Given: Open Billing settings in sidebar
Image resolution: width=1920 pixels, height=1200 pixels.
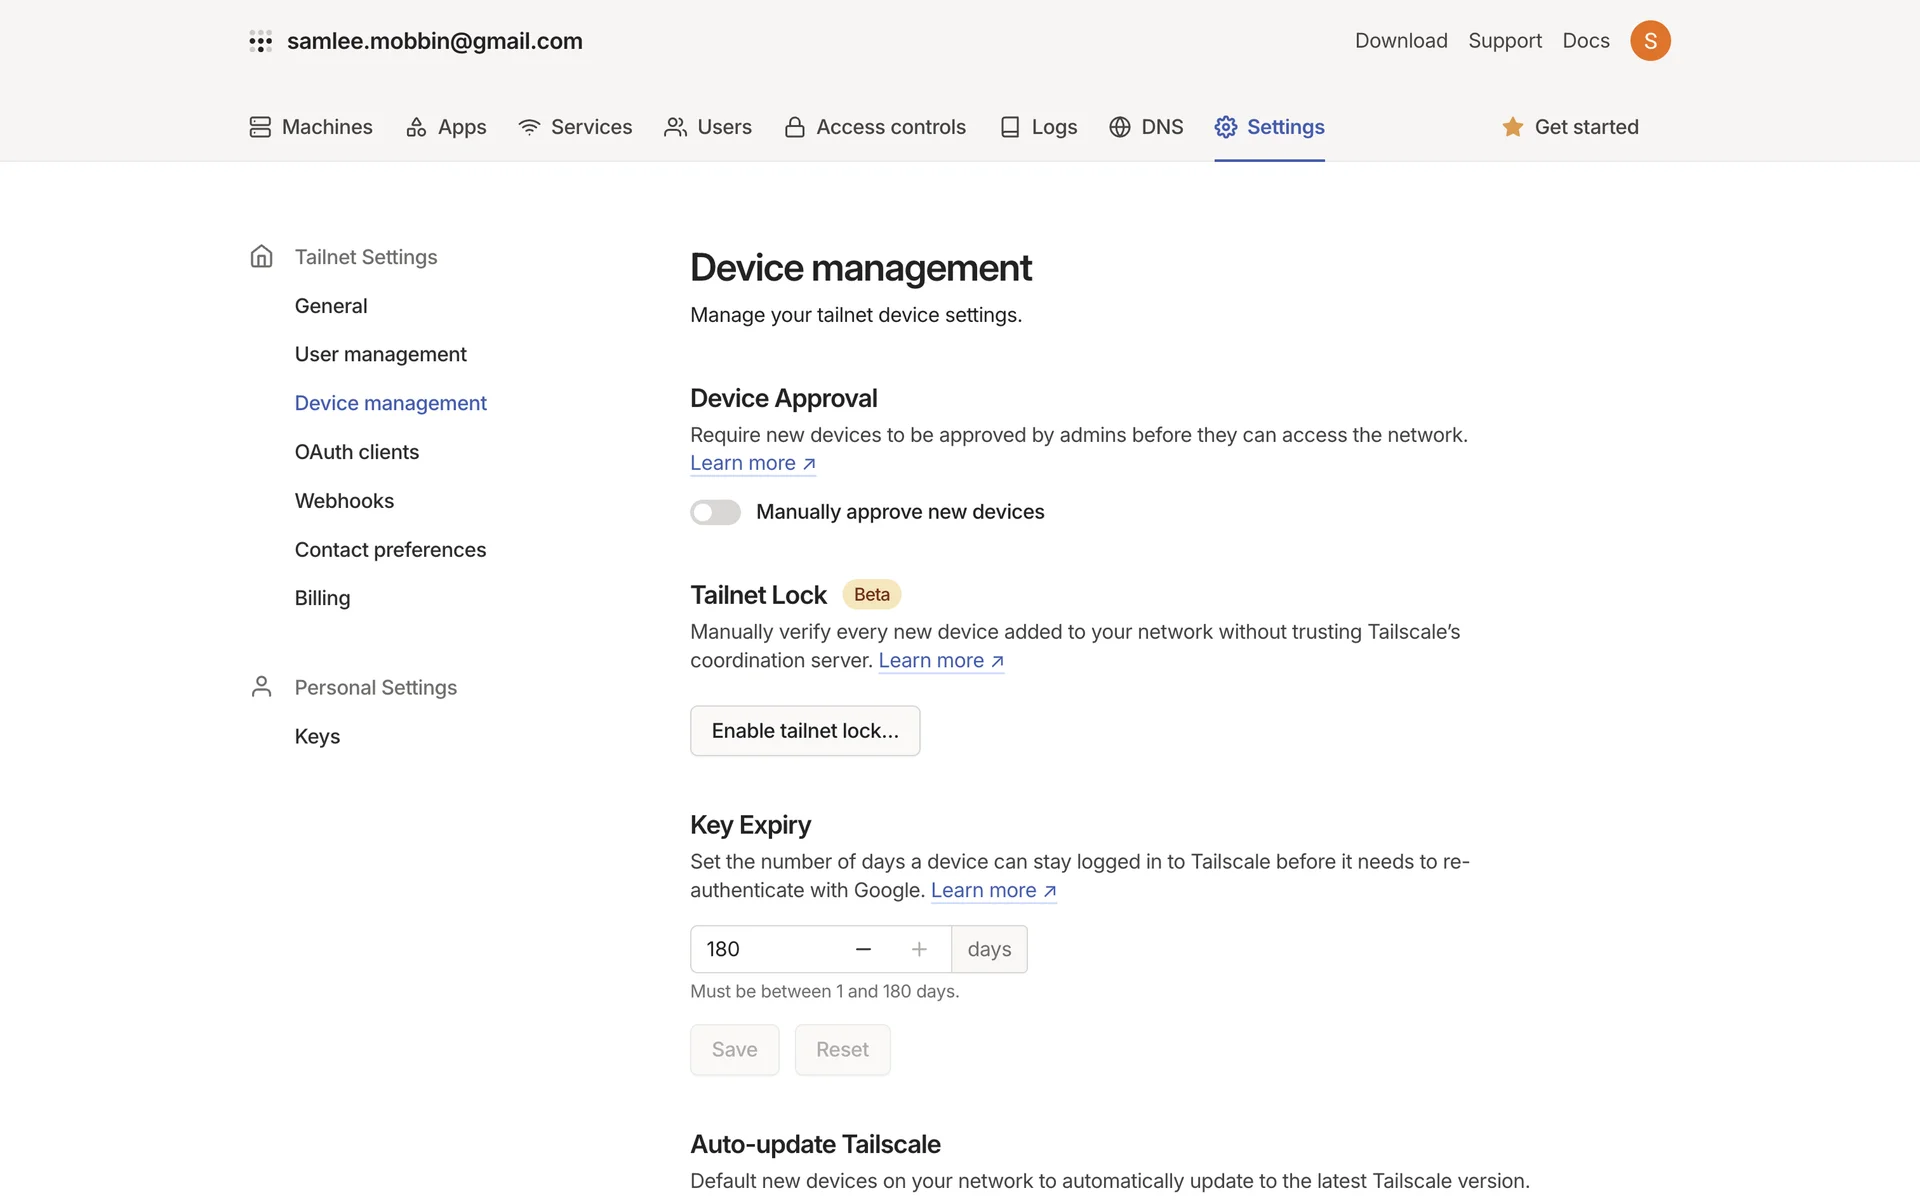Looking at the screenshot, I should click(322, 598).
